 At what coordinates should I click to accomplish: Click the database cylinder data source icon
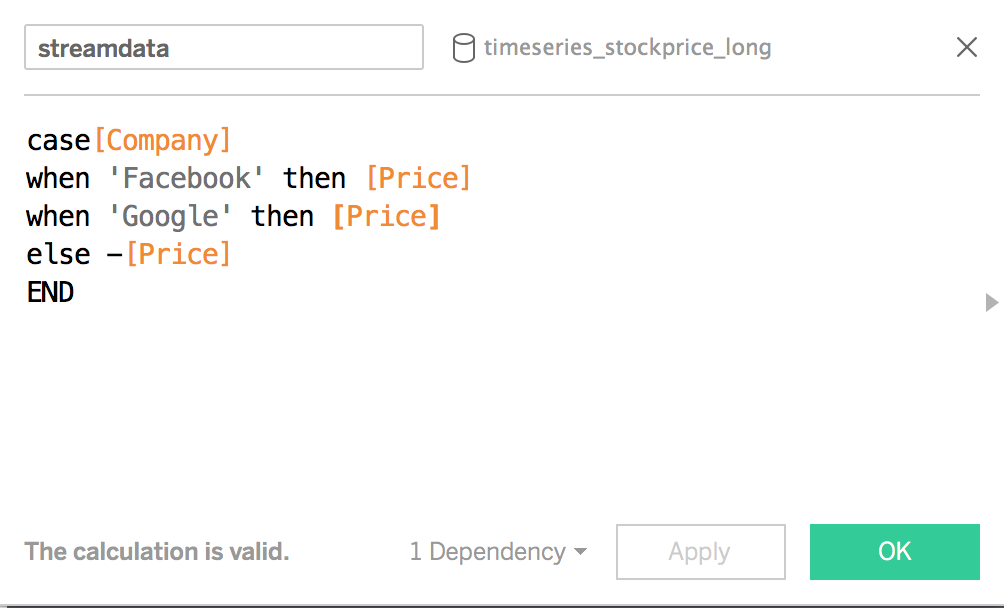pyautogui.click(x=463, y=48)
